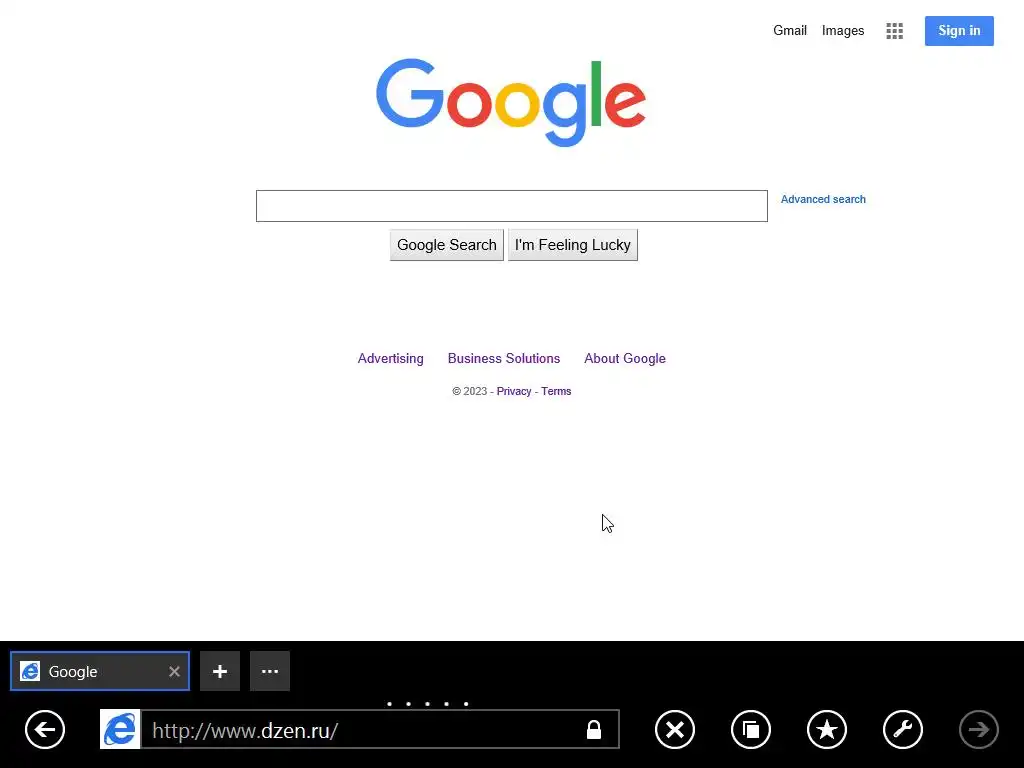The image size is (1024, 768).
Task: Open tab tools ellipsis menu
Action: click(270, 671)
